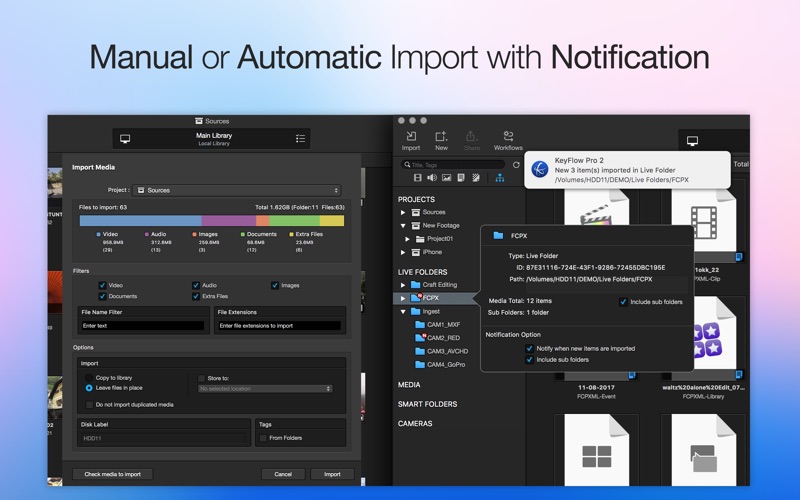The image size is (800, 500).
Task: Expand the Sources project
Action: click(403, 212)
